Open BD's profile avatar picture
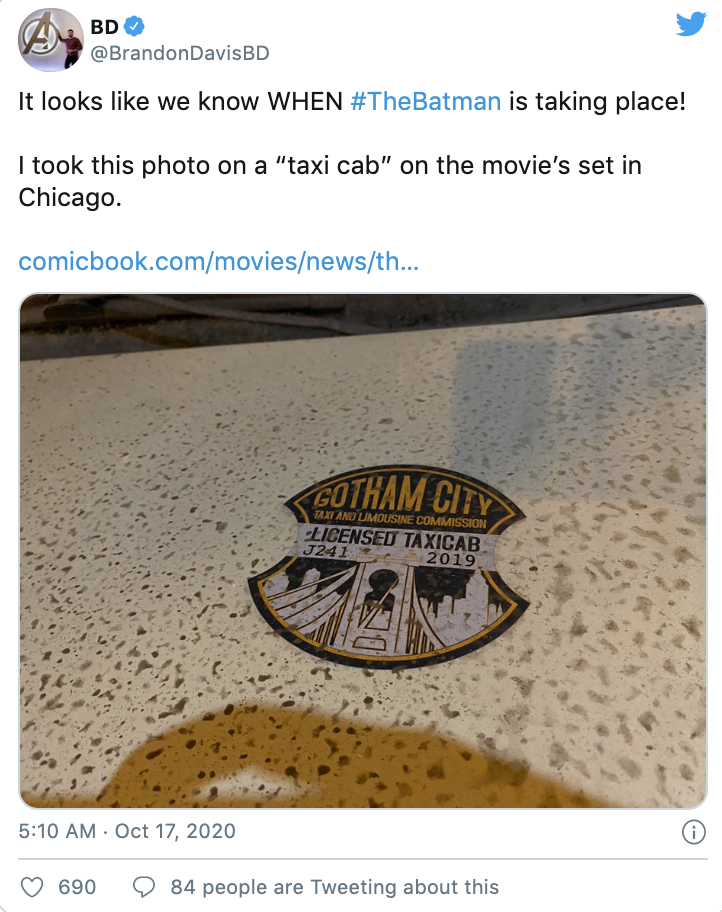Screen dimensions: 722x912 tap(51, 40)
